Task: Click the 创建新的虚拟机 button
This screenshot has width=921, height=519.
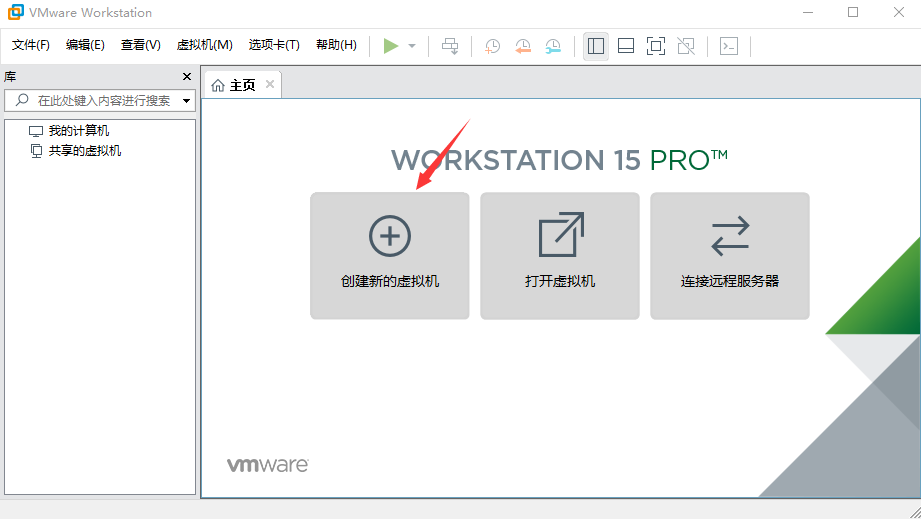Action: pyautogui.click(x=390, y=256)
